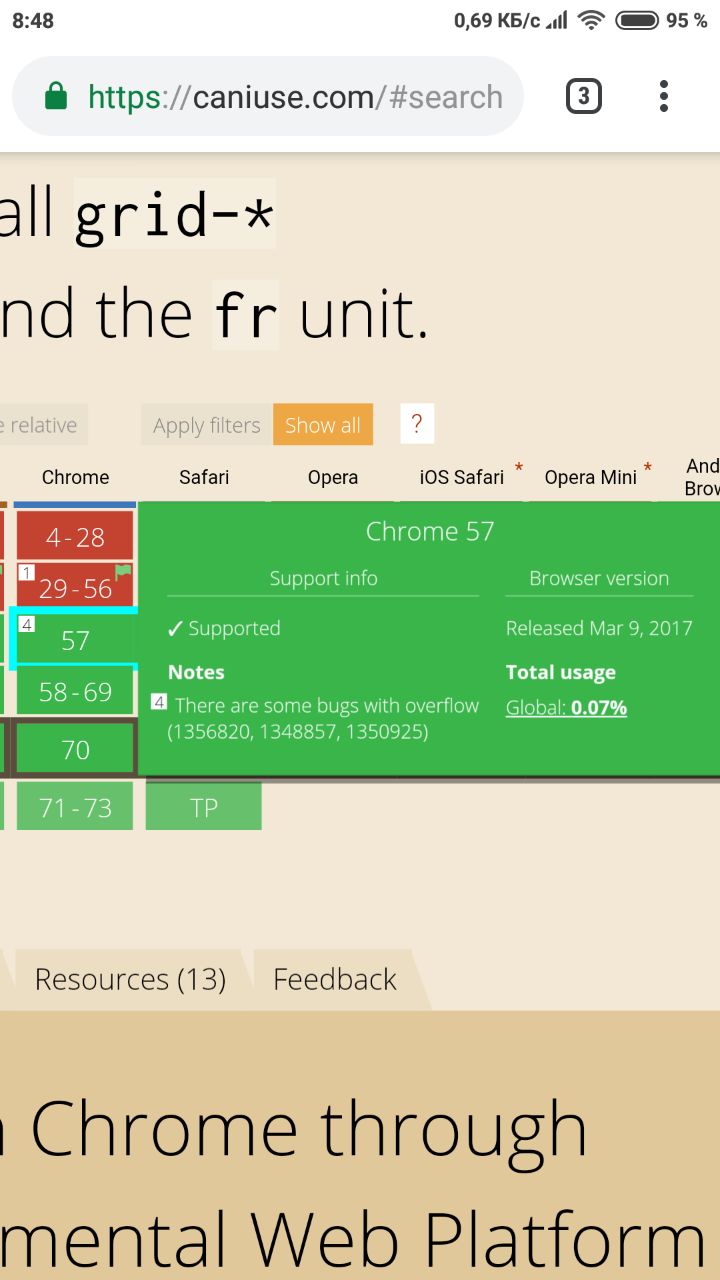Click the asterisk next to Opera Mini
This screenshot has height=1280, width=720.
coord(648,468)
